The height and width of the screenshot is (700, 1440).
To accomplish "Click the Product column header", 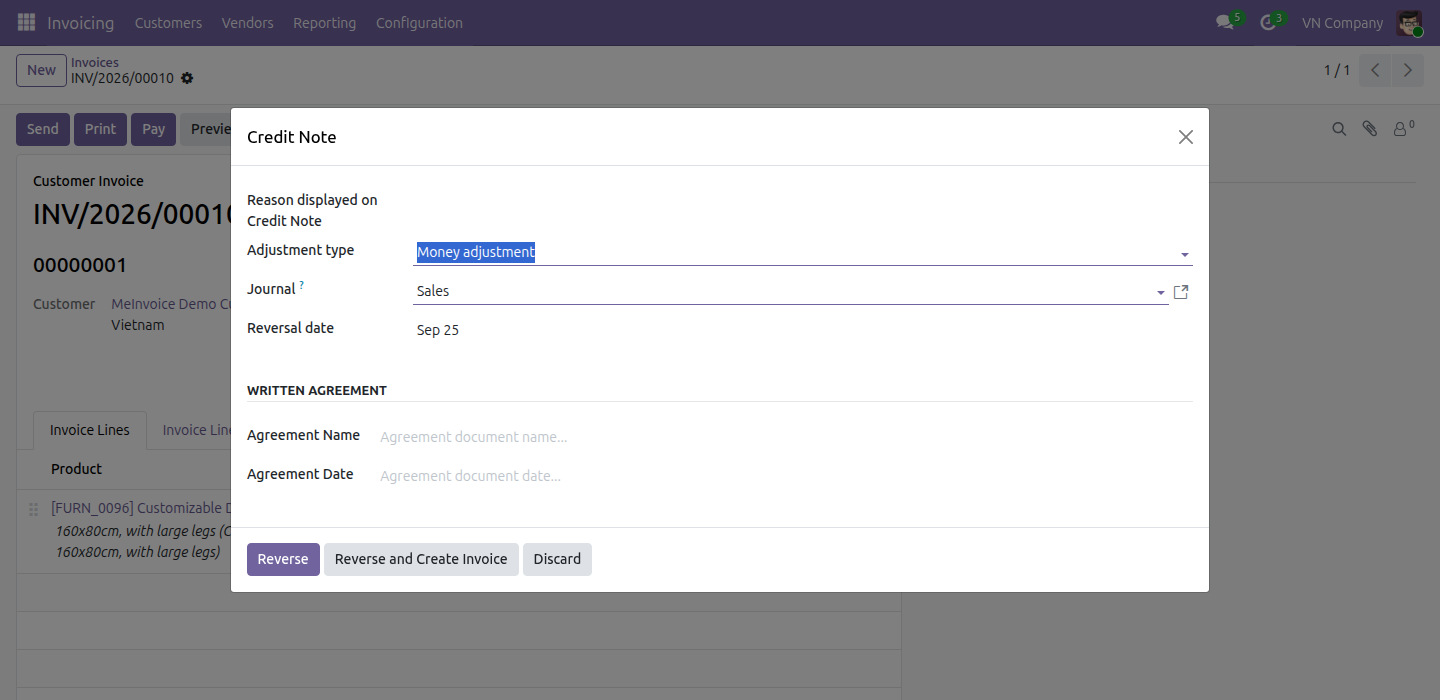I will coord(77,469).
